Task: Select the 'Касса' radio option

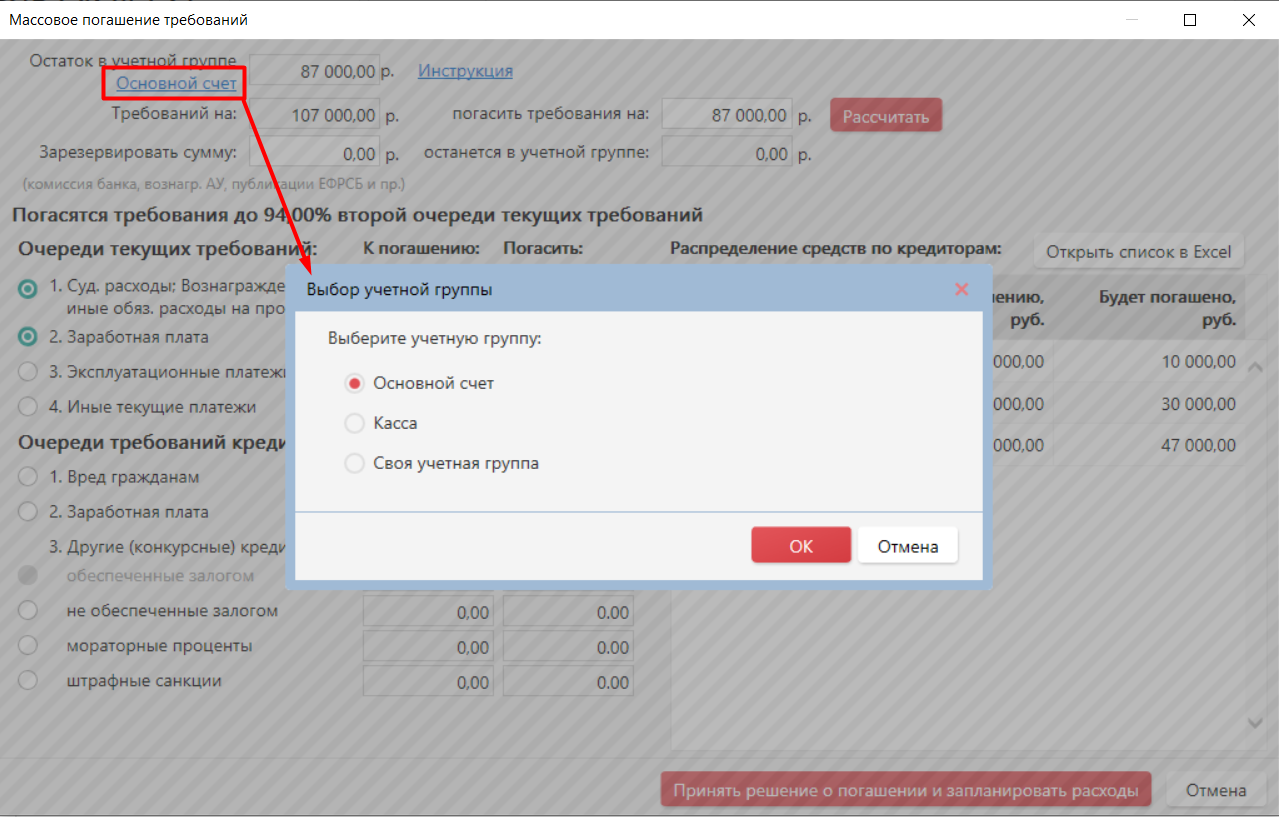Action: point(354,424)
